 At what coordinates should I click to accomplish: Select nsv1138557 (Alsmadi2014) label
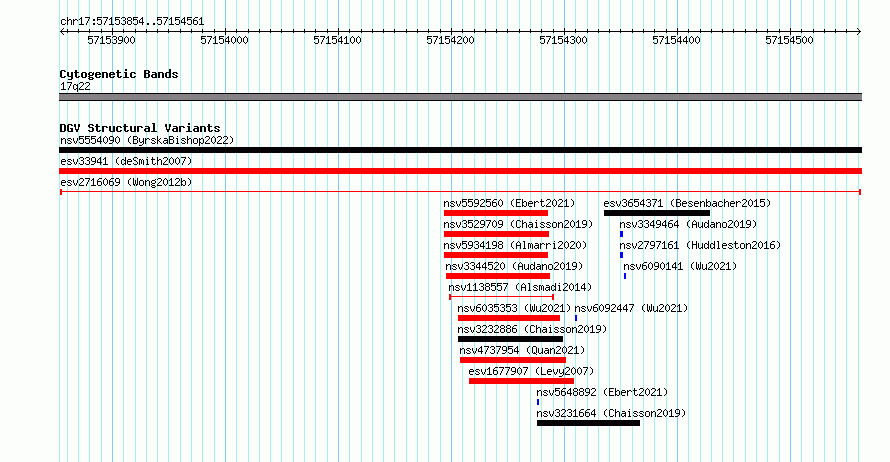coord(520,287)
